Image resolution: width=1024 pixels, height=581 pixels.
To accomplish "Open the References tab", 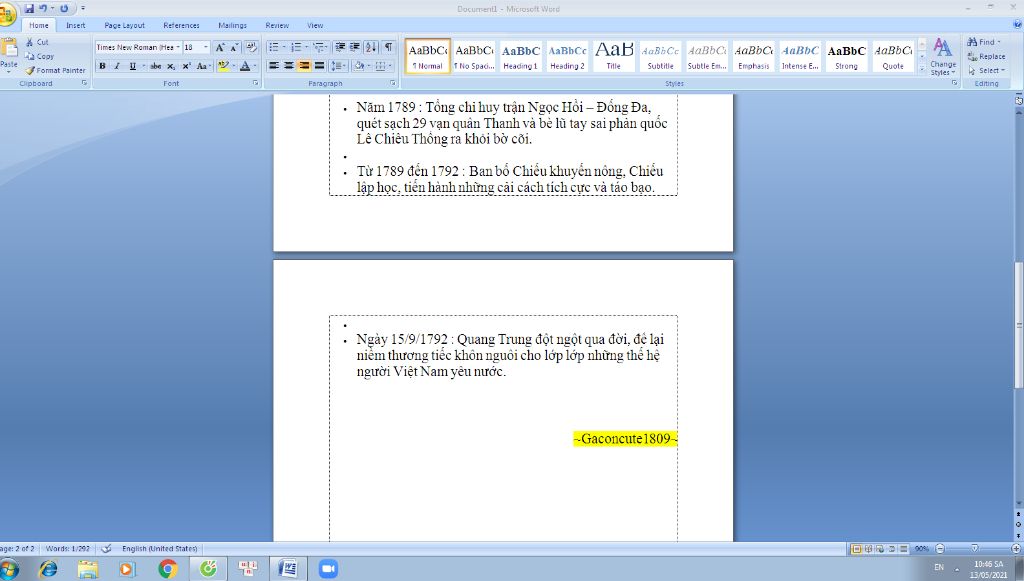I will pos(182,25).
